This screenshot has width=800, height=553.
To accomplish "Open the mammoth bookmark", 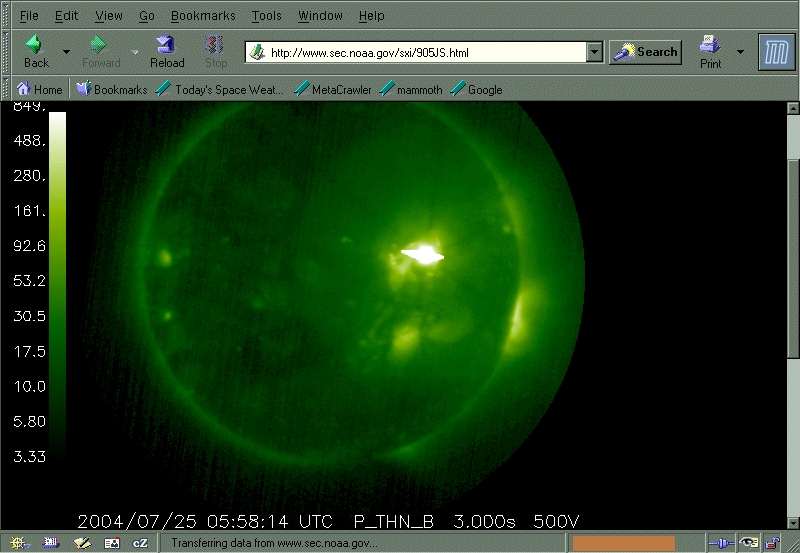I will tap(411, 89).
